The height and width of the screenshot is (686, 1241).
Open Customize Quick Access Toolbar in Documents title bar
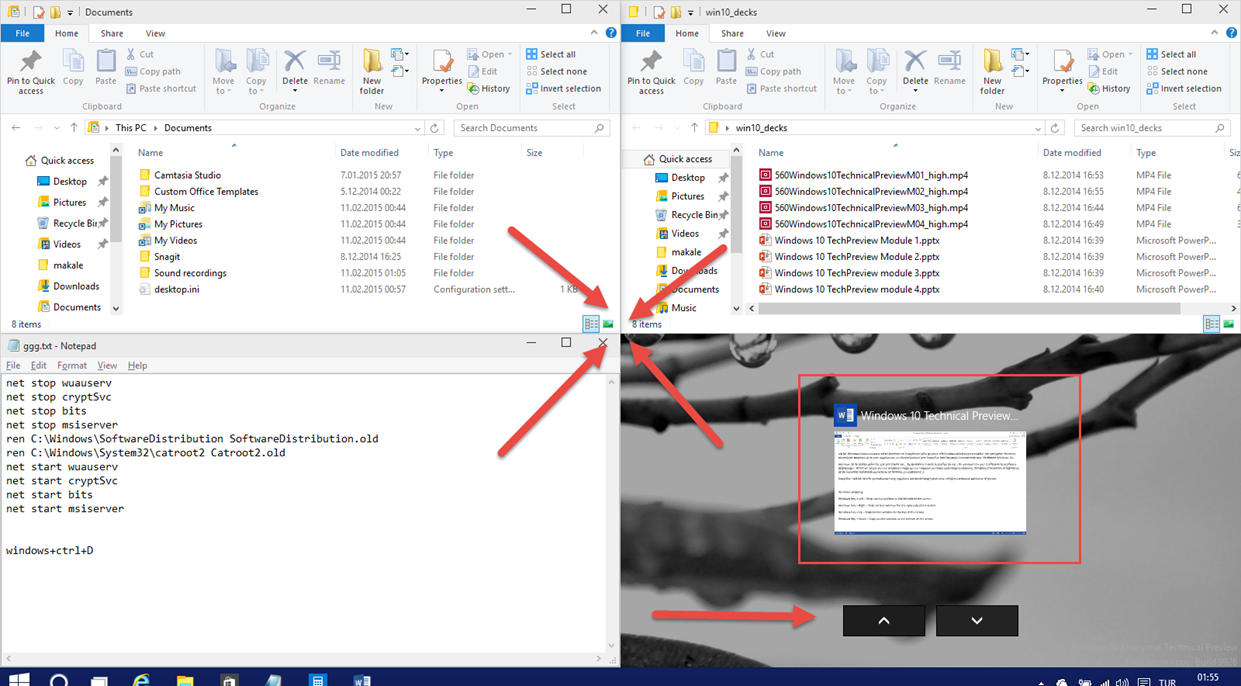point(72,12)
